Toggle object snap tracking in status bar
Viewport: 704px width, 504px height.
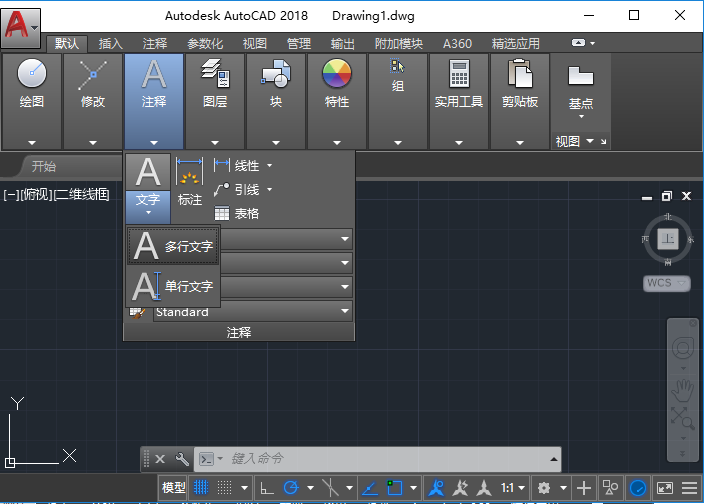[x=370, y=487]
